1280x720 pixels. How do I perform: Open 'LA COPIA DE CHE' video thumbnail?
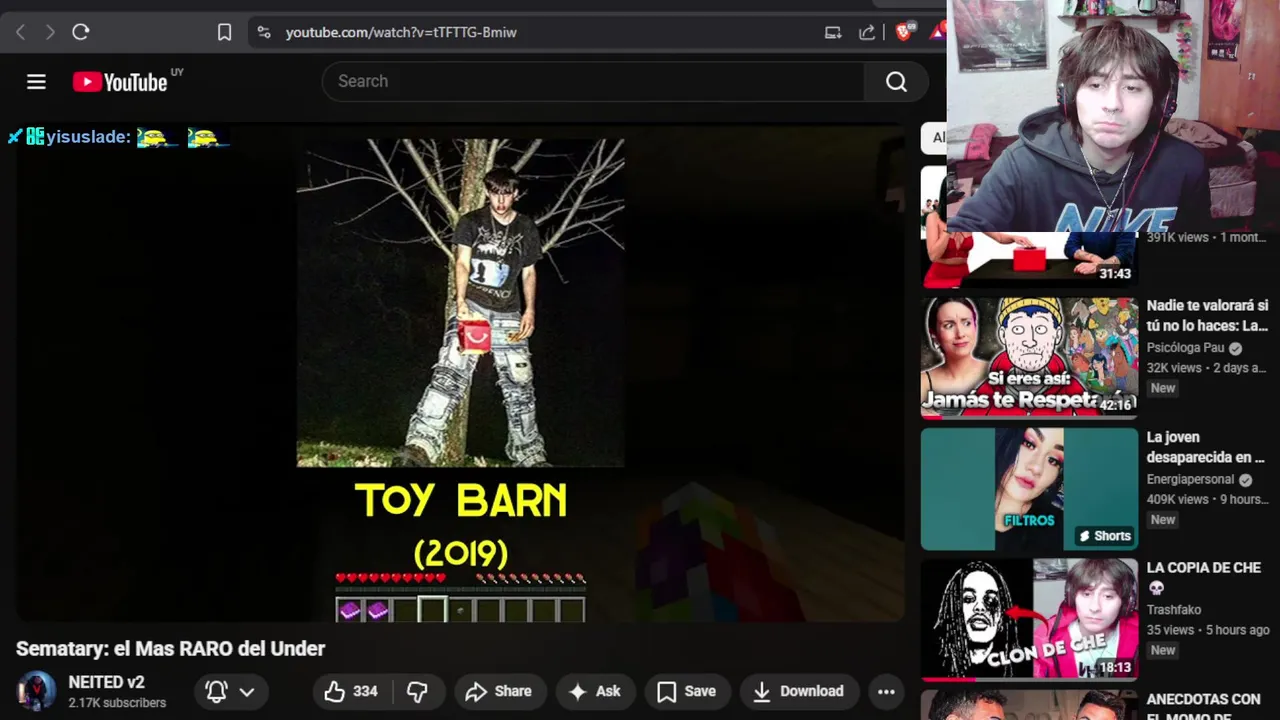click(x=1029, y=619)
